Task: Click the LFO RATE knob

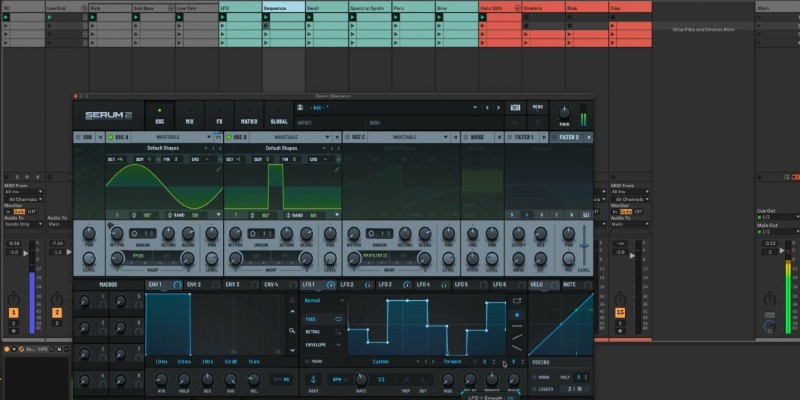Action: 361,379
